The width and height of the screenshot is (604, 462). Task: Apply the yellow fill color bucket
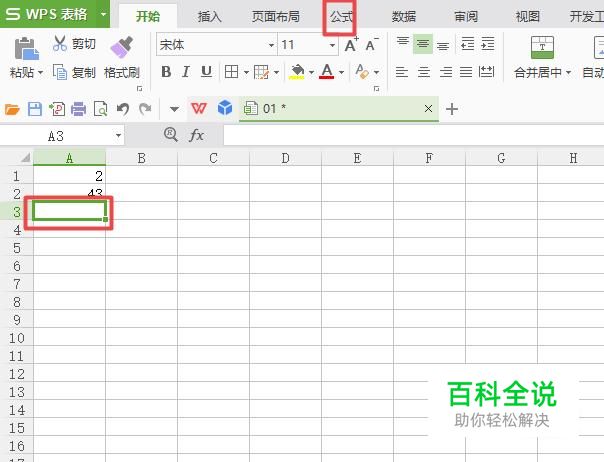point(297,72)
